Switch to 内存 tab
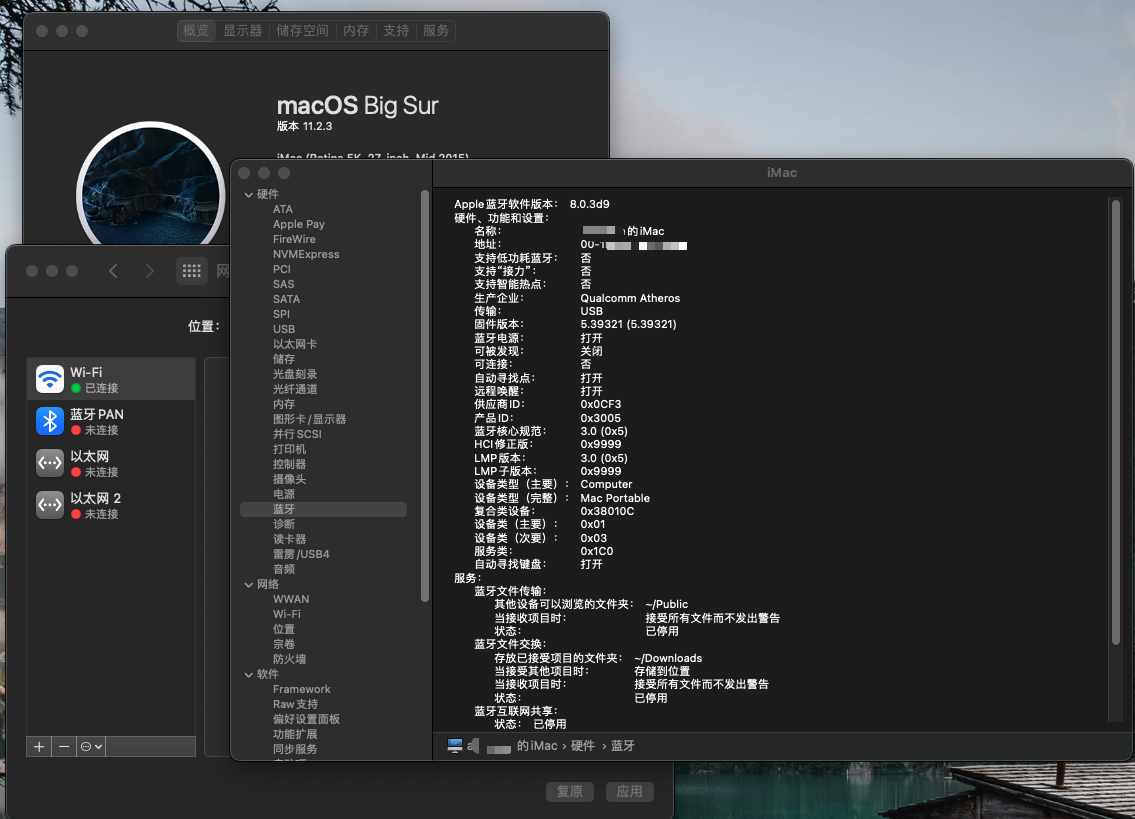Viewport: 1135px width, 819px height. point(356,30)
